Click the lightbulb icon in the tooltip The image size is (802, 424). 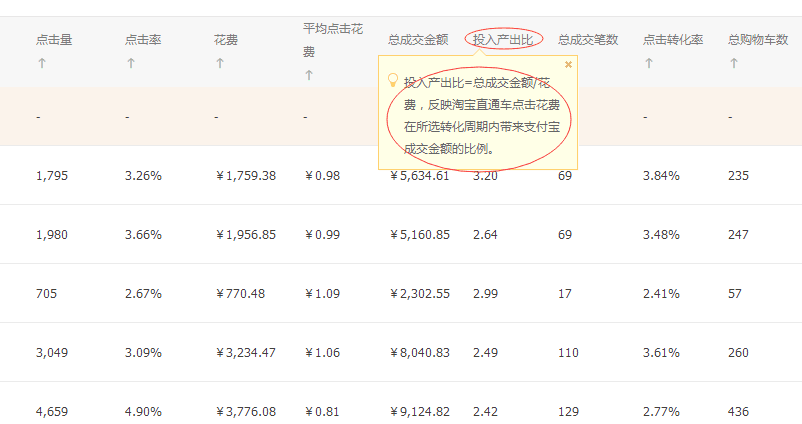pyautogui.click(x=392, y=80)
